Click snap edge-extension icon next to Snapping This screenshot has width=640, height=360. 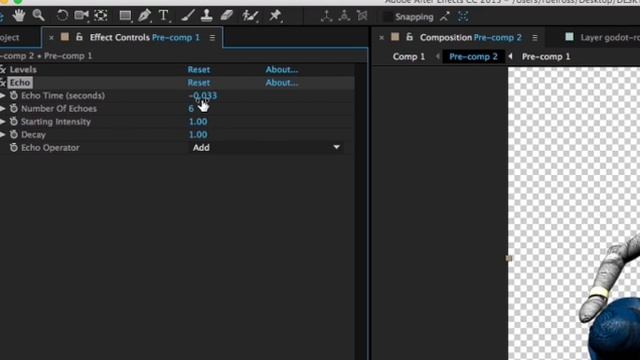445,17
